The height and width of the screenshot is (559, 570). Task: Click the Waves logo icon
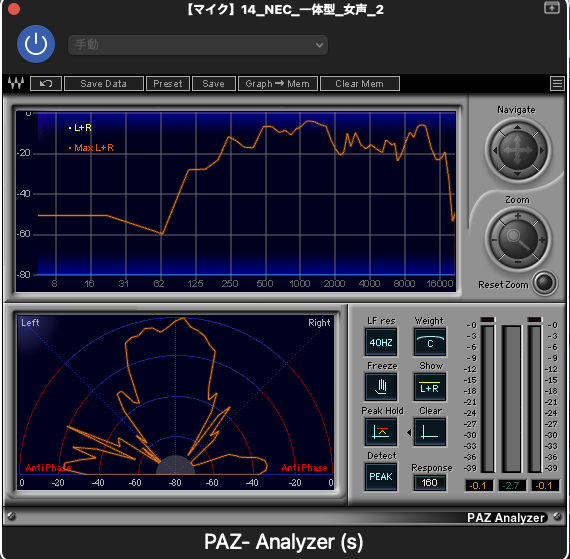tap(16, 83)
